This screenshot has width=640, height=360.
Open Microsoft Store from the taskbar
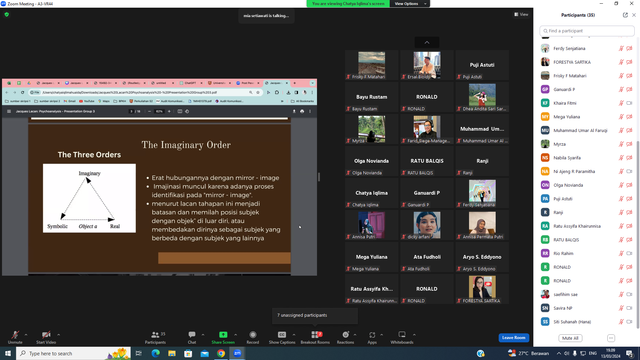188,353
